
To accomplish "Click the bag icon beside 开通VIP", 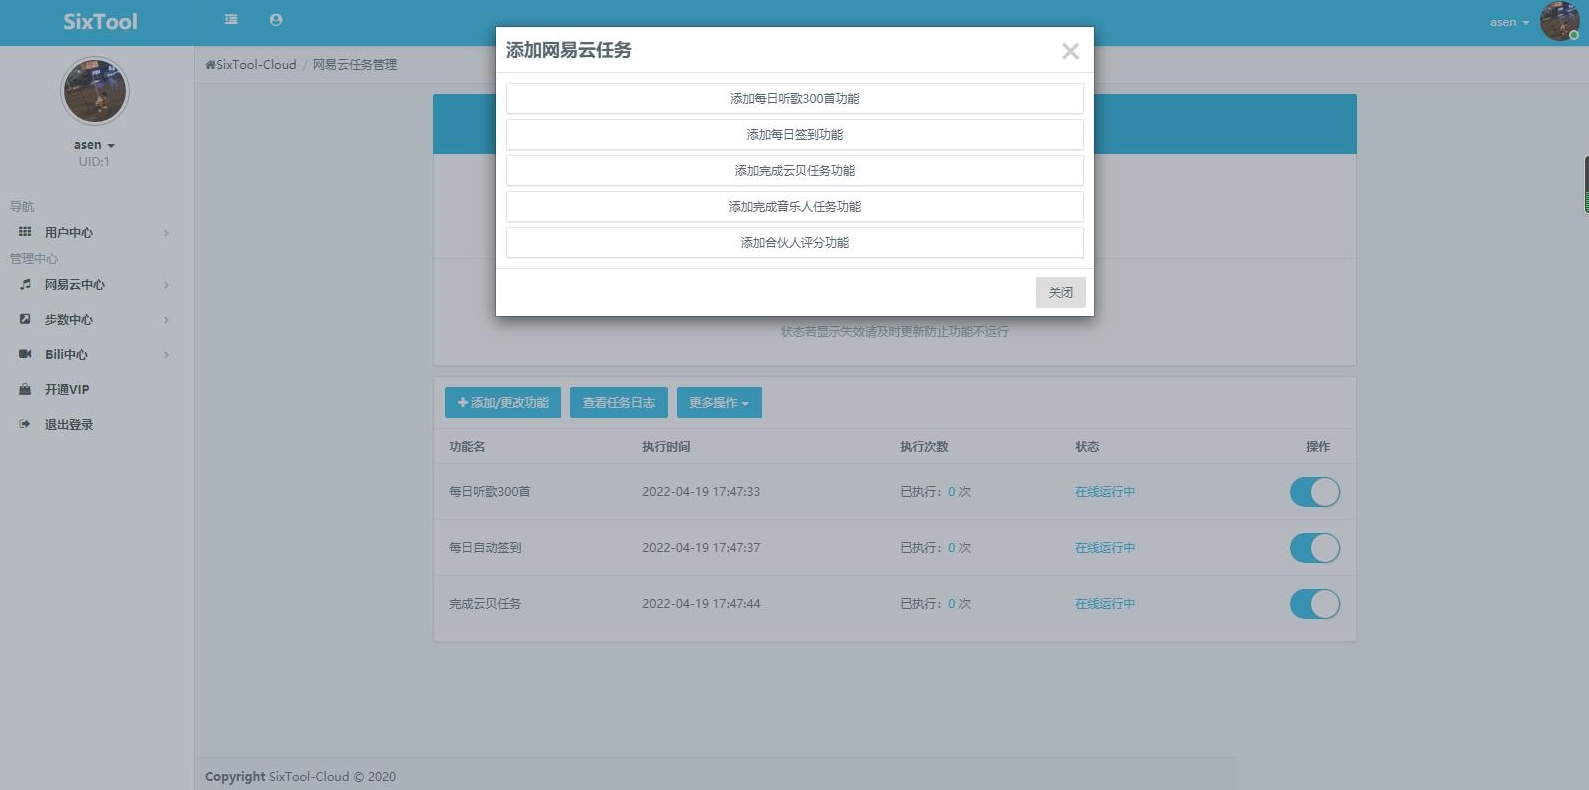I will (x=25, y=389).
